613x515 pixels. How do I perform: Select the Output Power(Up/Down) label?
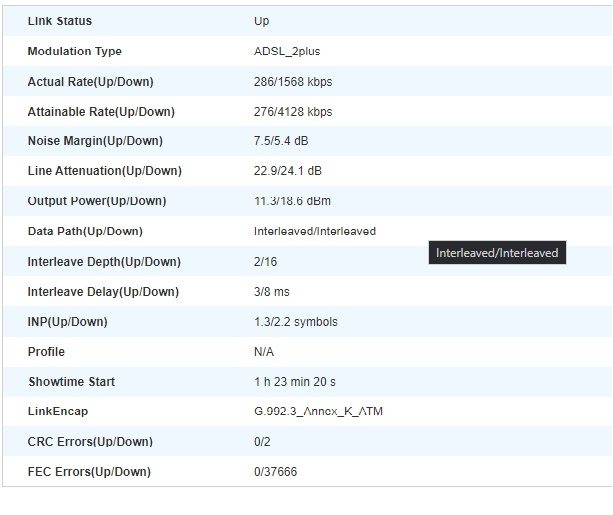pos(97,201)
